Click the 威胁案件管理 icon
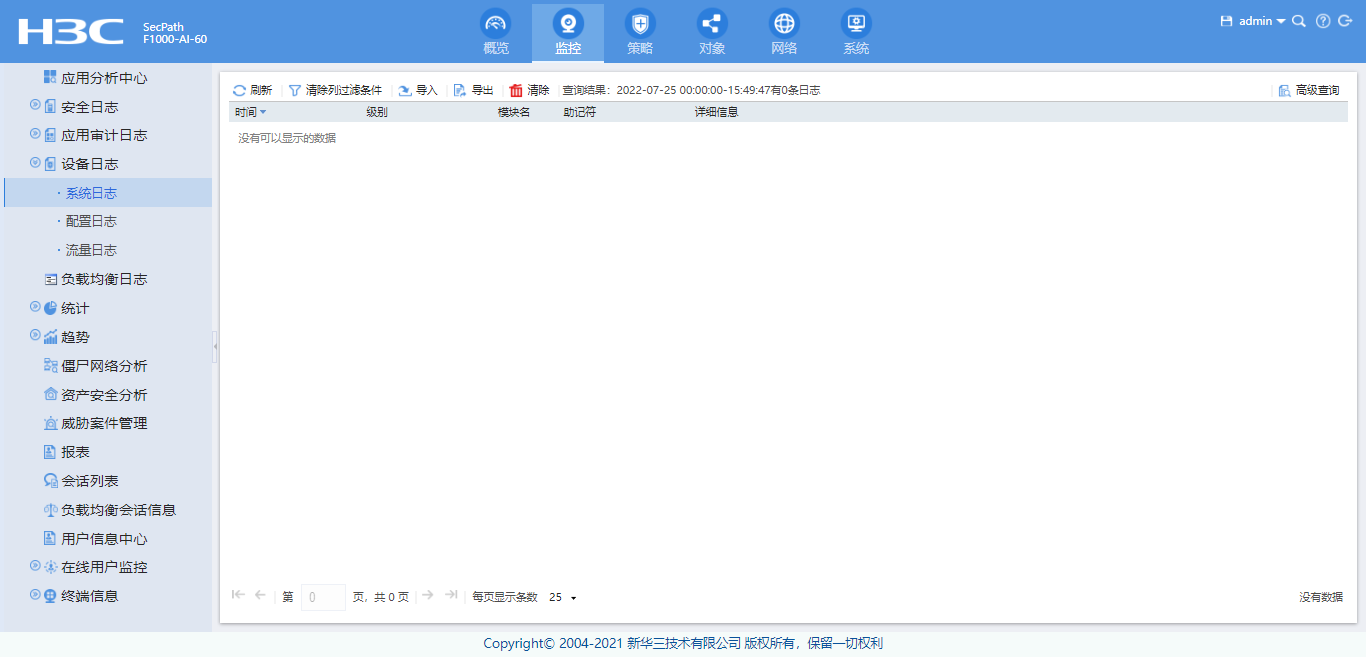Image resolution: width=1366 pixels, height=657 pixels. tap(51, 424)
